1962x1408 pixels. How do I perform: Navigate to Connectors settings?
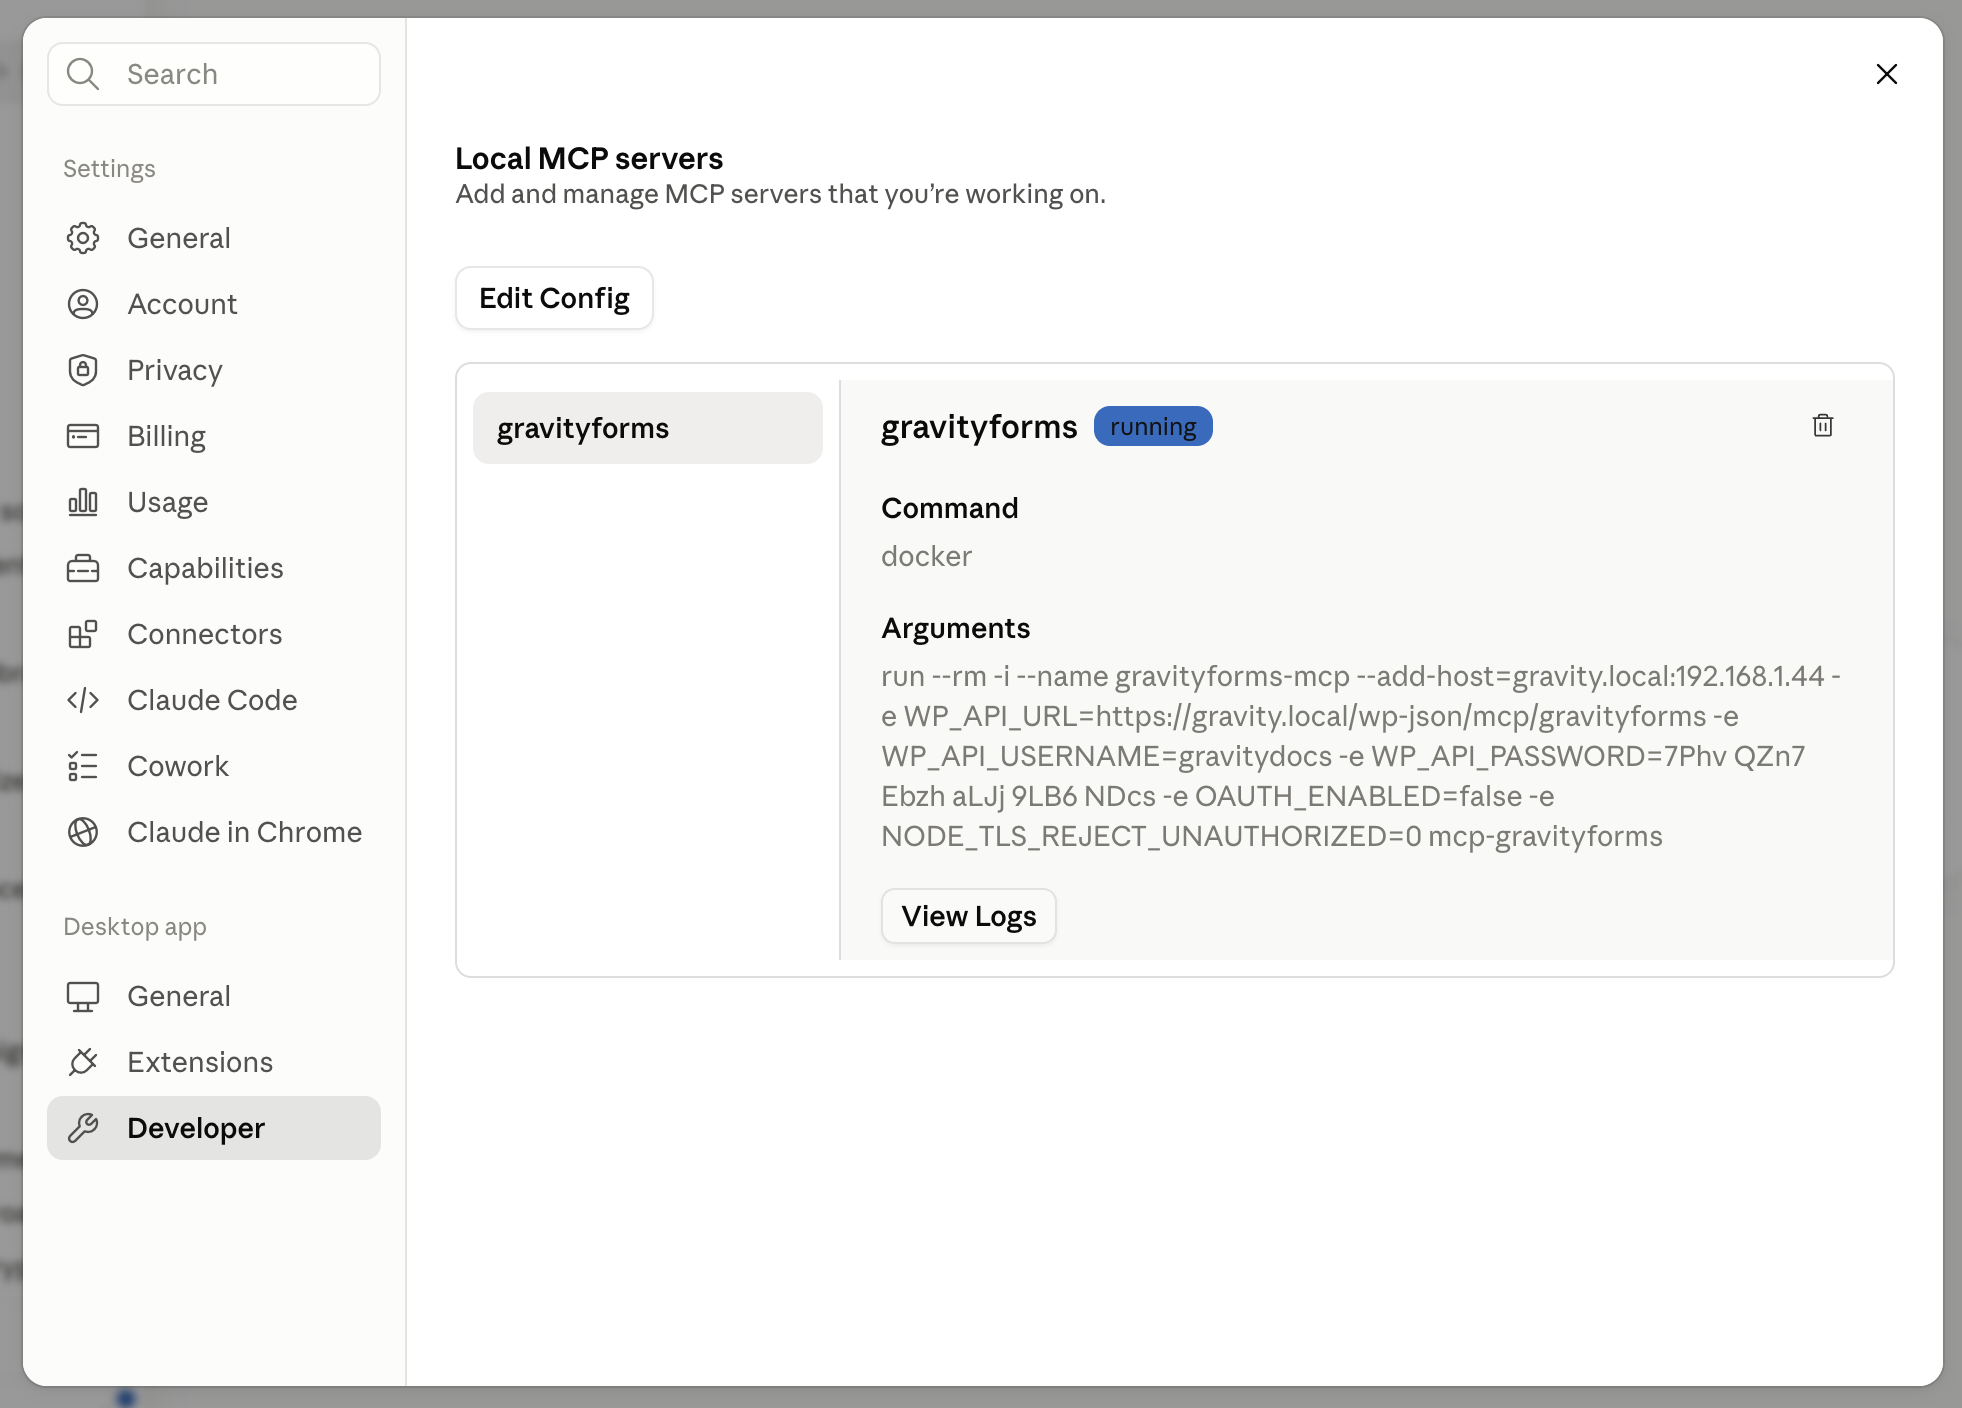[x=214, y=634]
